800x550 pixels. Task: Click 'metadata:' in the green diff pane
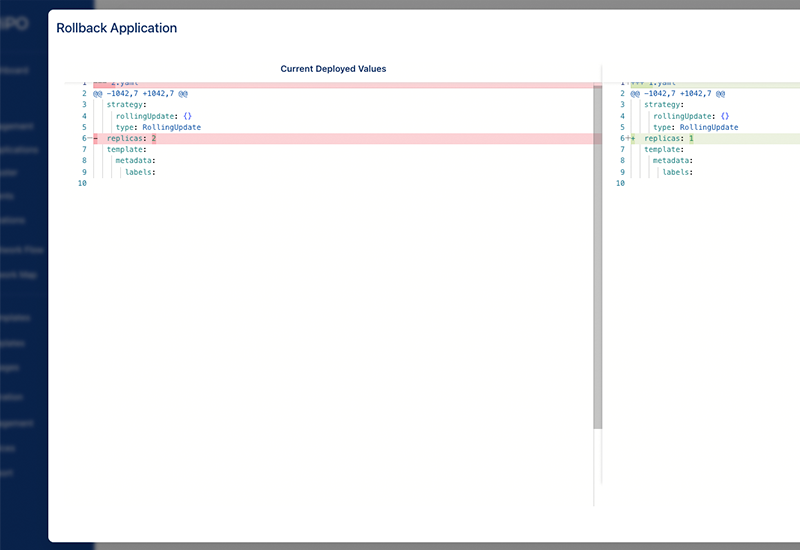click(x=672, y=161)
